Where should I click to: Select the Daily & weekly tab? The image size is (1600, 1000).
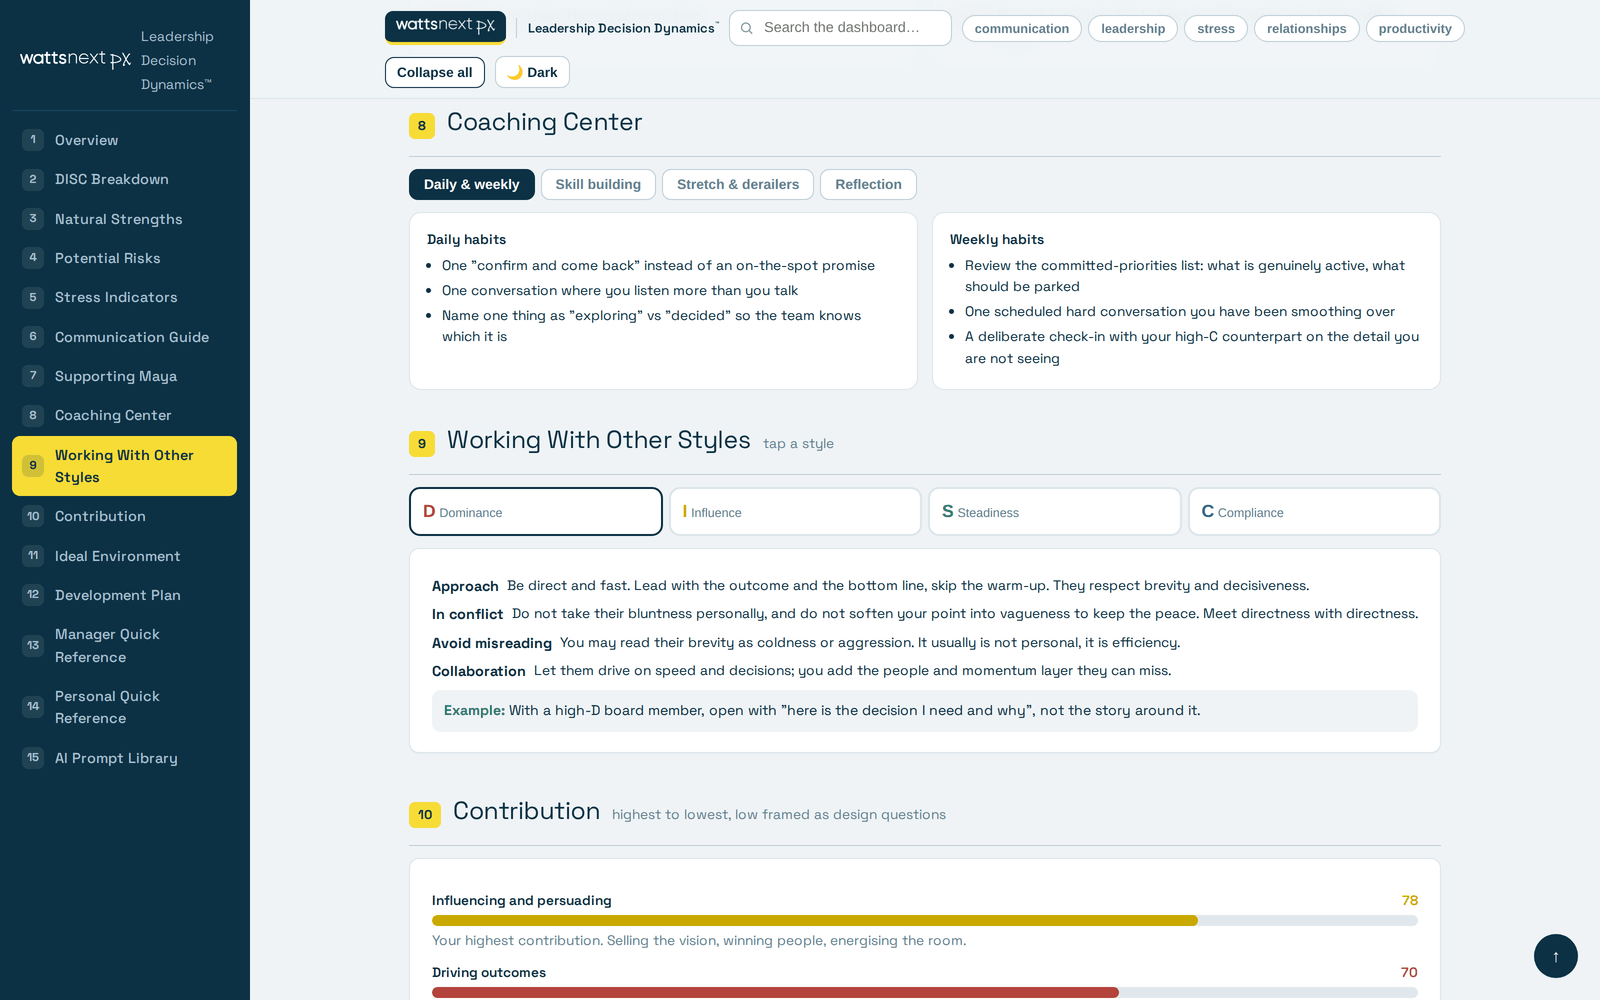[x=471, y=184]
